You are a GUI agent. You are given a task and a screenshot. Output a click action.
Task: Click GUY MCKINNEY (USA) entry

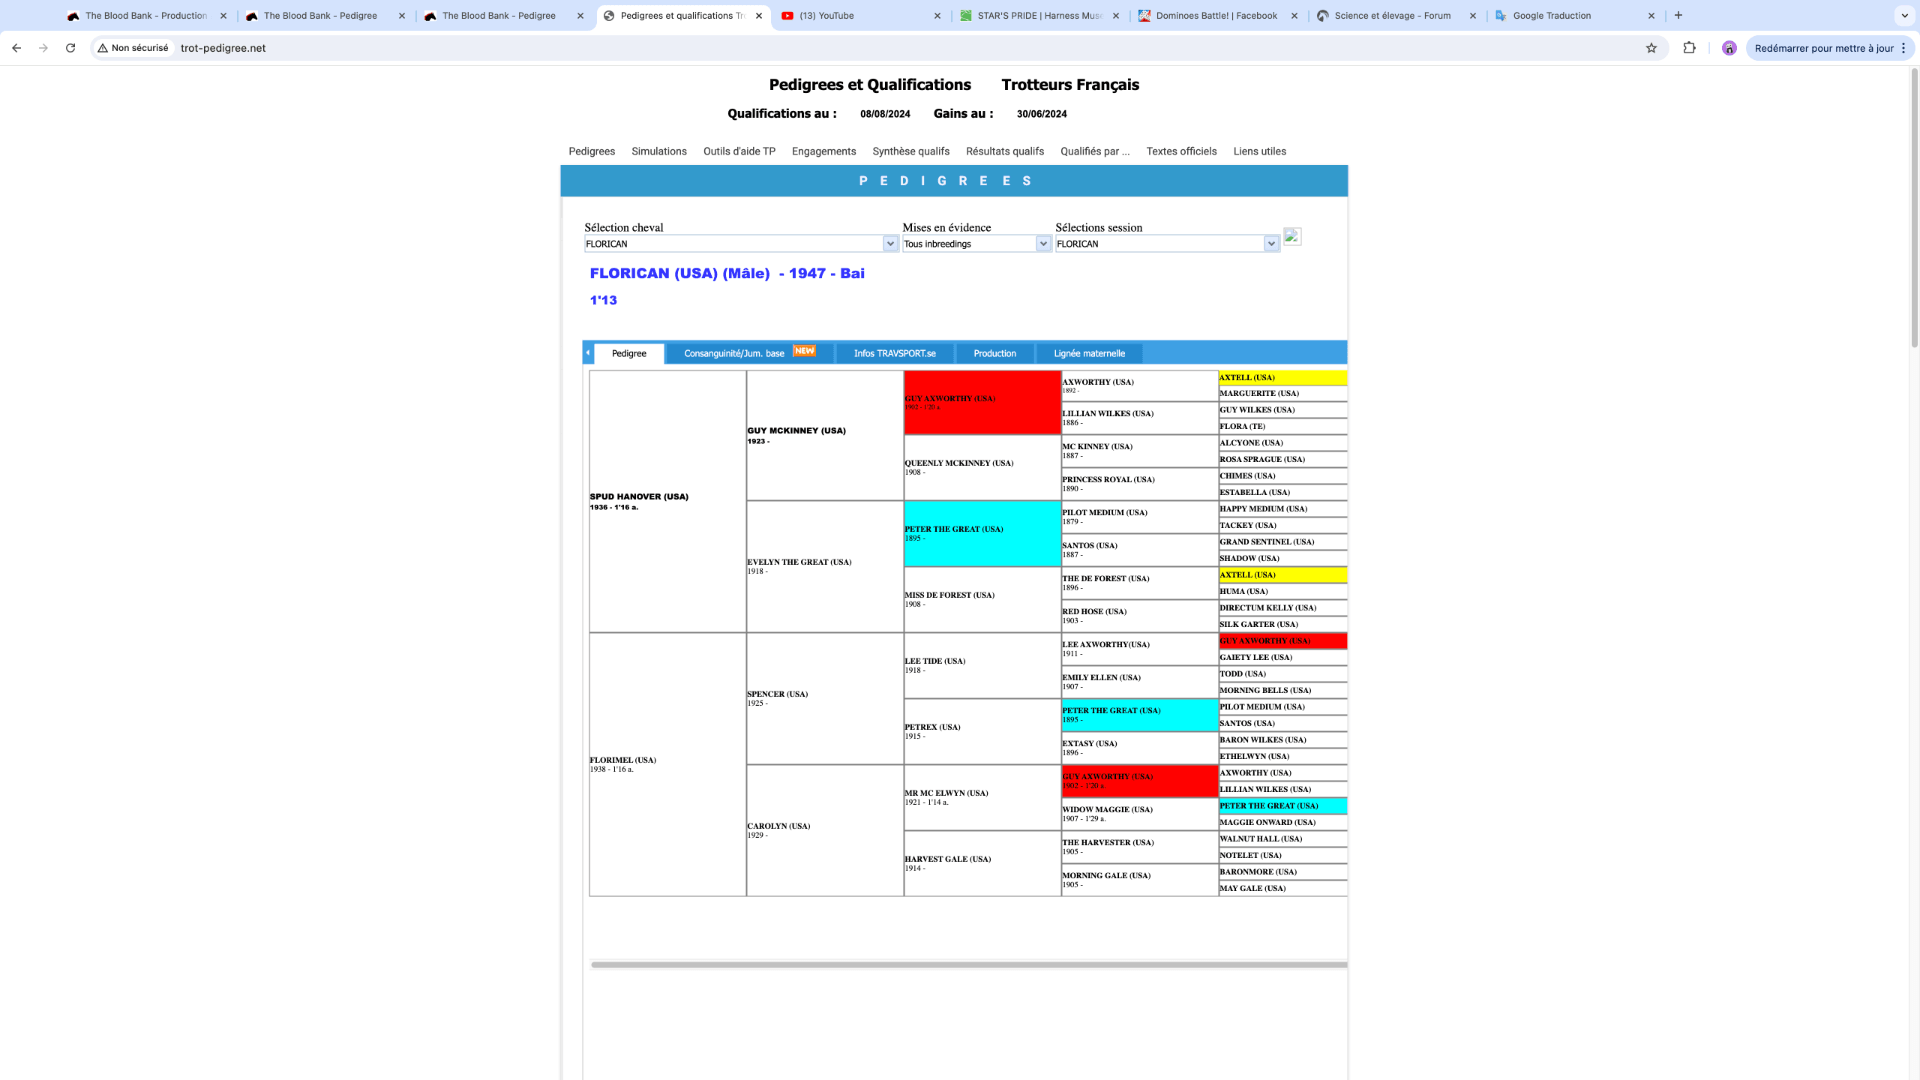[796, 431]
